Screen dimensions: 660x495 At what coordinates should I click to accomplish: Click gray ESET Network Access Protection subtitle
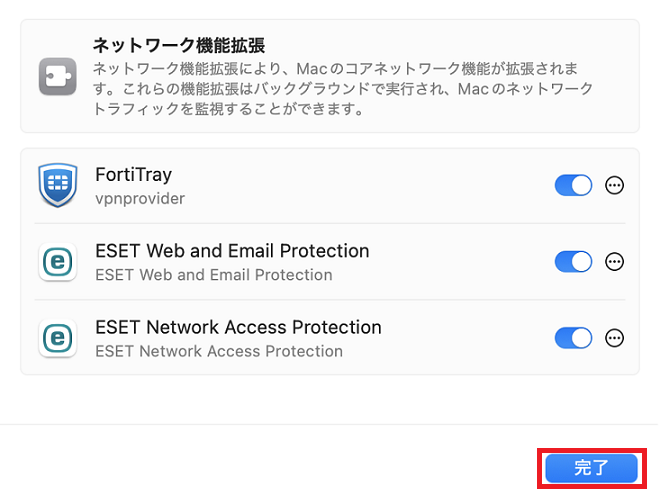(x=218, y=351)
